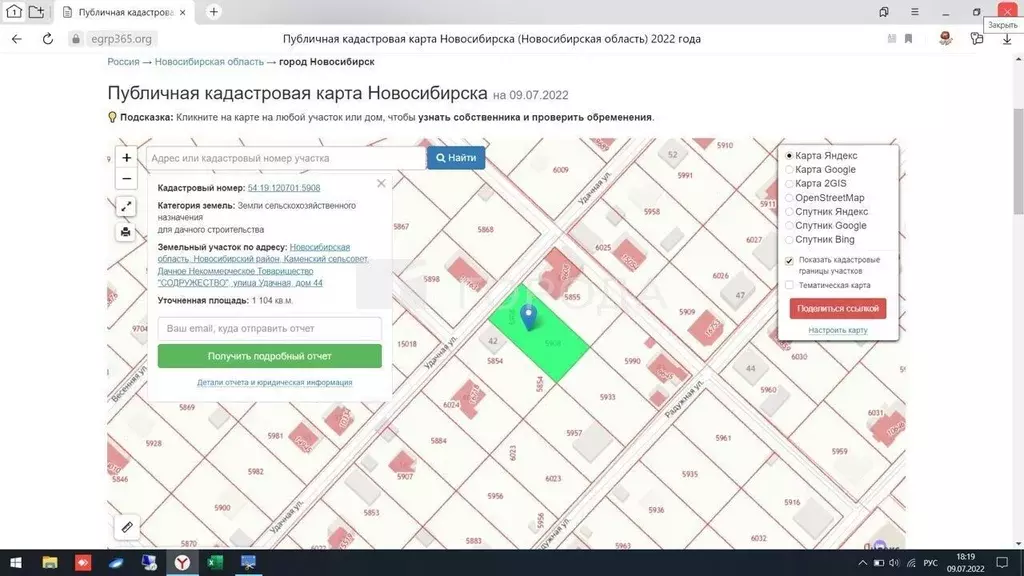Open the ruler measurement tool
1024x576 pixels.
[x=126, y=525]
